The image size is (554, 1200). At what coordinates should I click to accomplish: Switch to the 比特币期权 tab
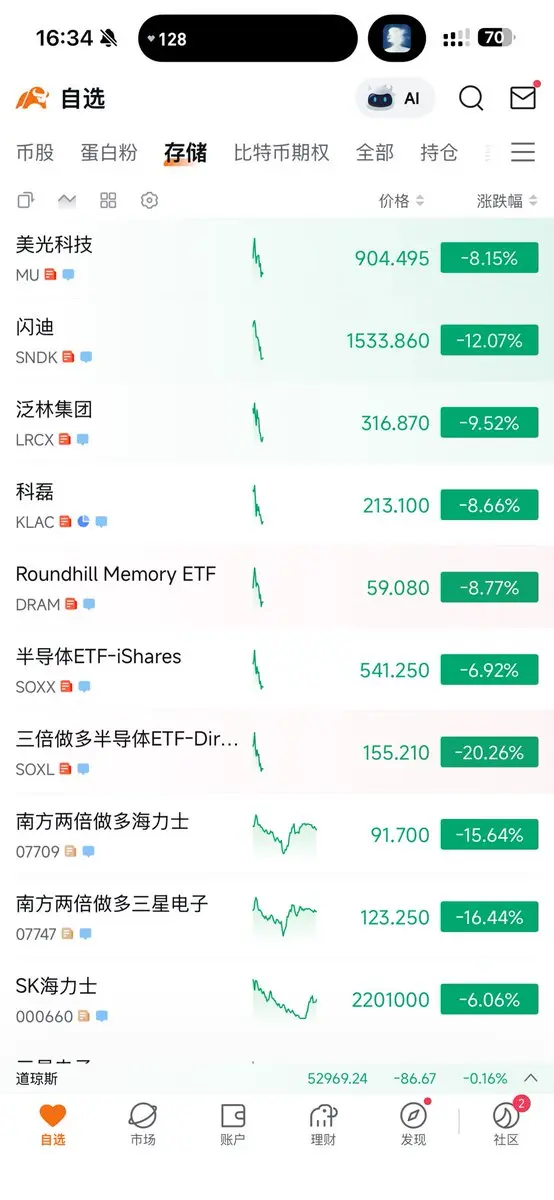[282, 153]
